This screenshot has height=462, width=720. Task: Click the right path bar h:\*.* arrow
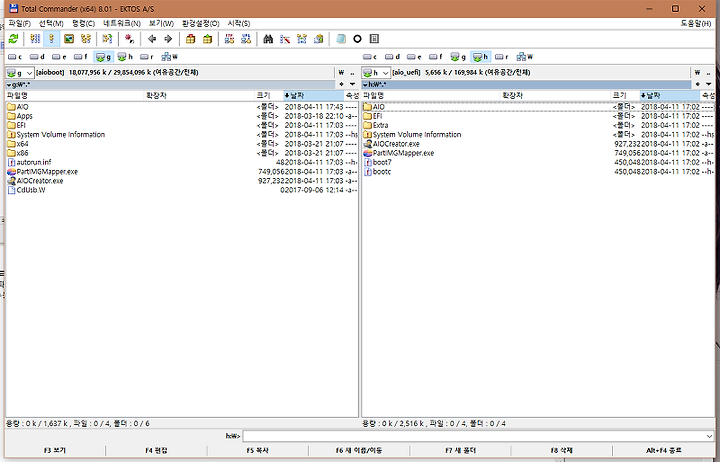tap(365, 85)
